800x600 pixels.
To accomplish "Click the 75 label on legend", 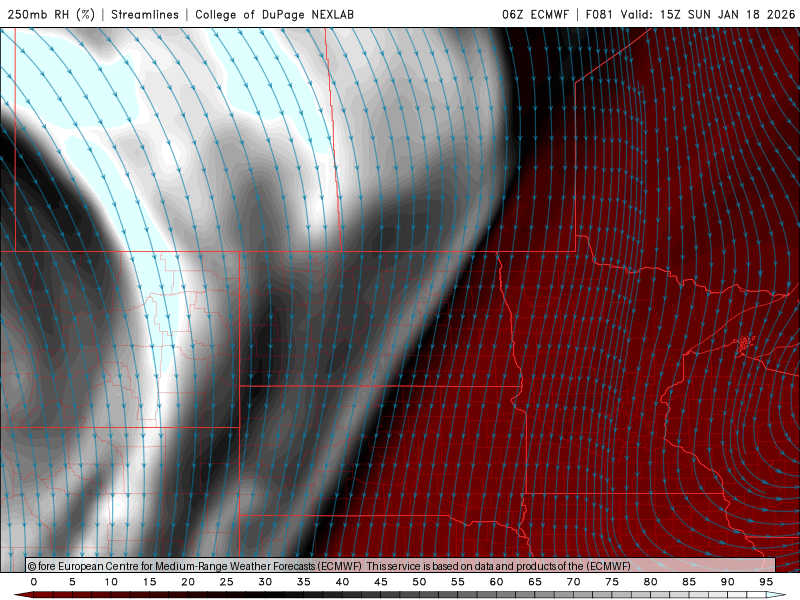I will pos(612,582).
